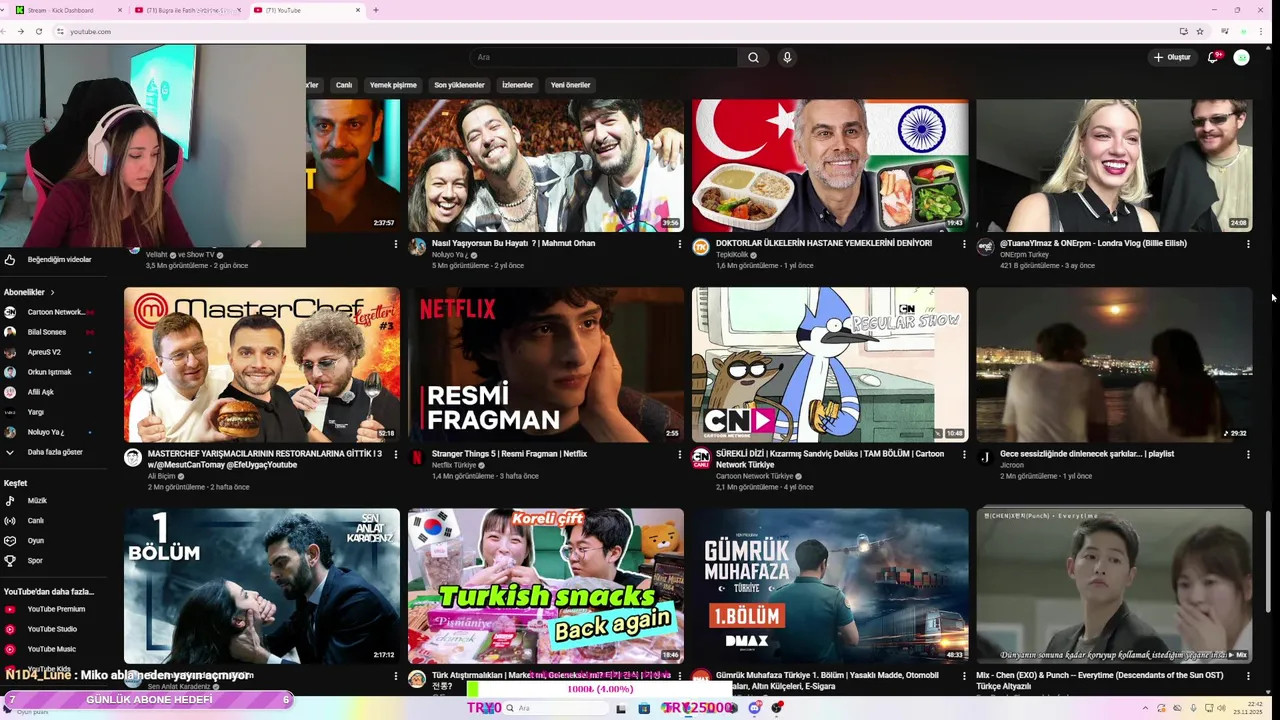Select the Son yüklenenler filter chip
1280x720 pixels.
point(459,85)
